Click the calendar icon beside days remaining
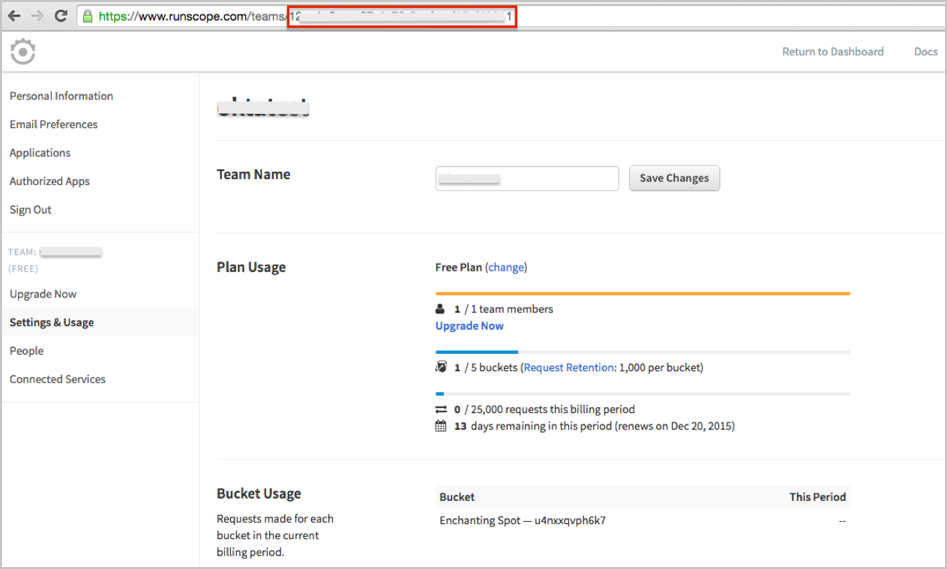 tap(441, 427)
